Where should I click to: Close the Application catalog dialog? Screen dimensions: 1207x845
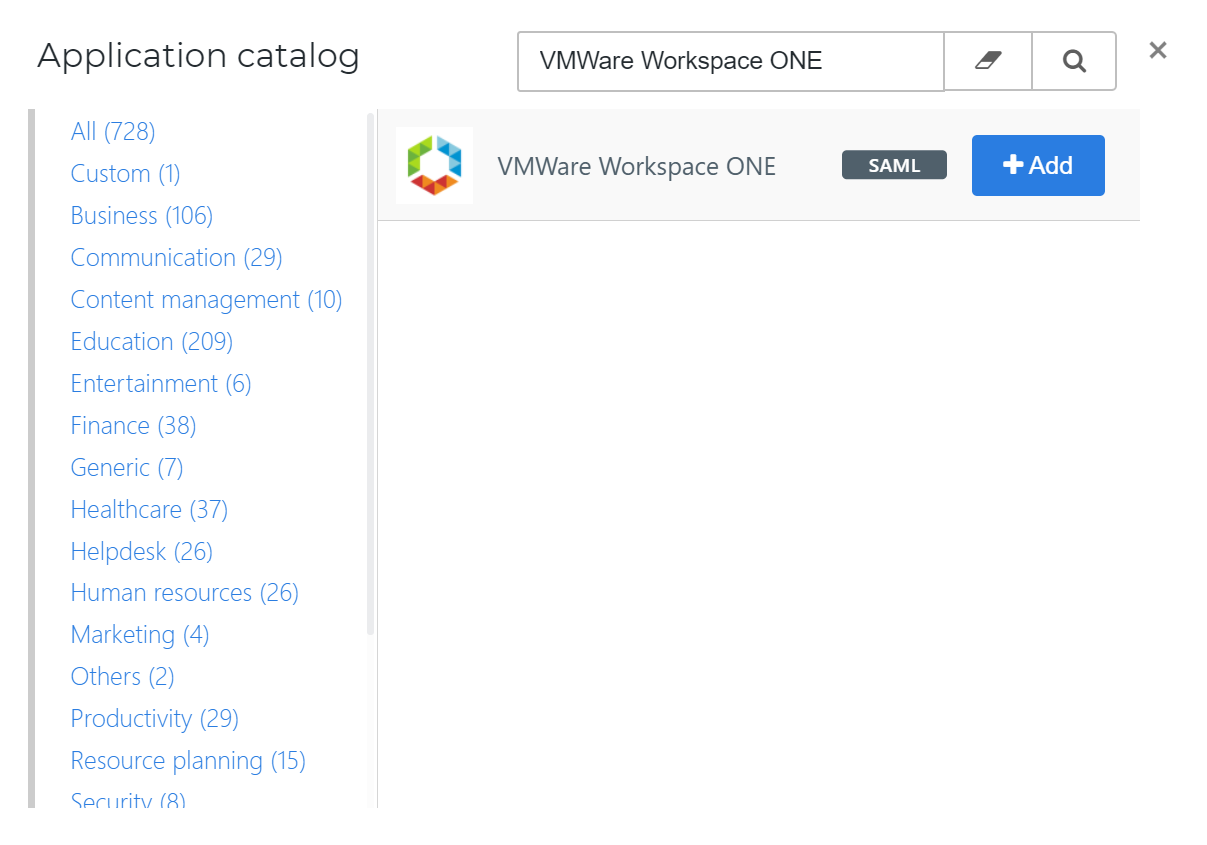[x=1158, y=50]
